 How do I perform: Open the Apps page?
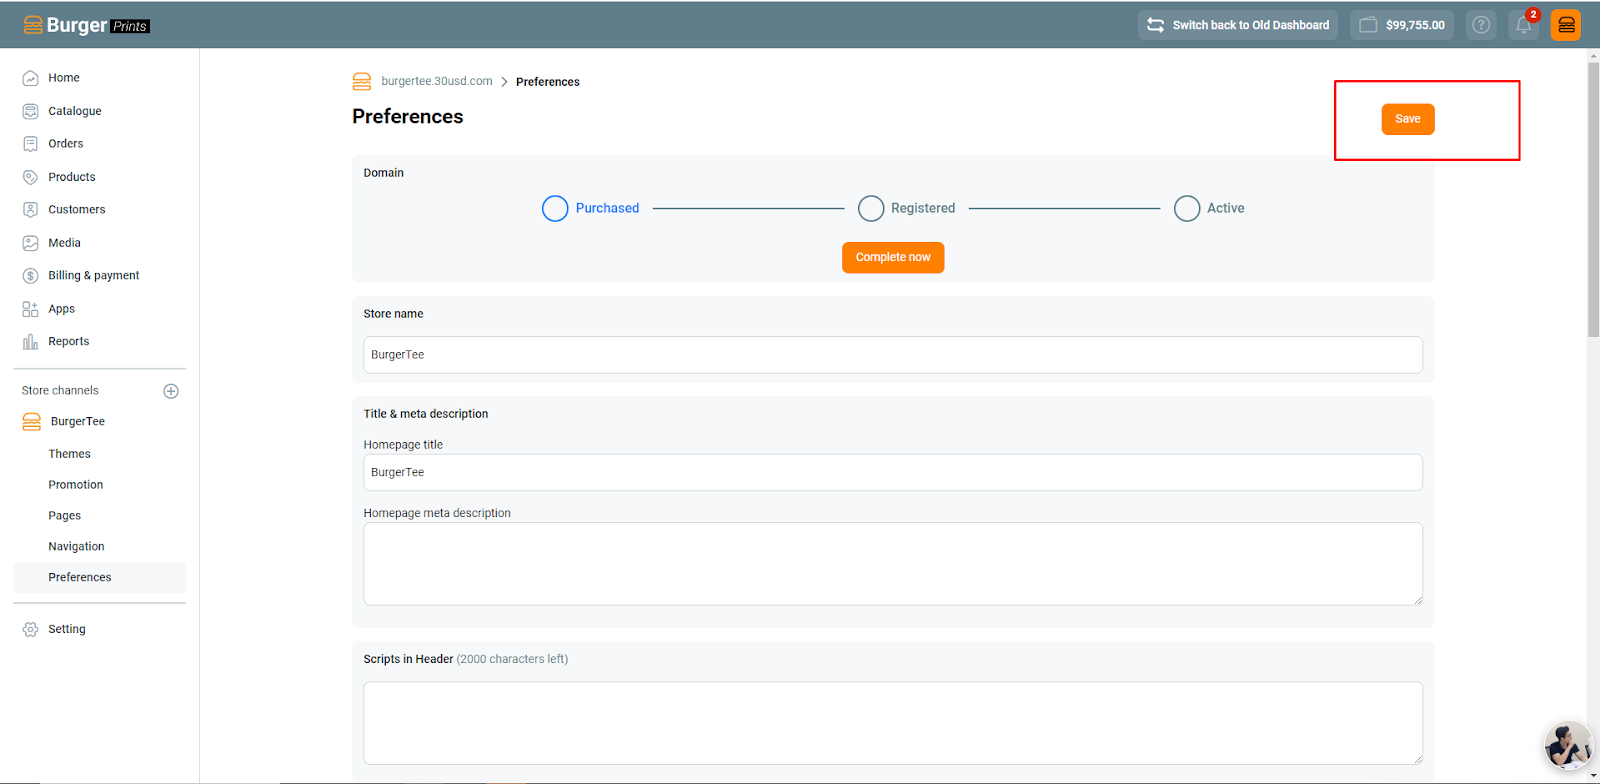tap(62, 309)
